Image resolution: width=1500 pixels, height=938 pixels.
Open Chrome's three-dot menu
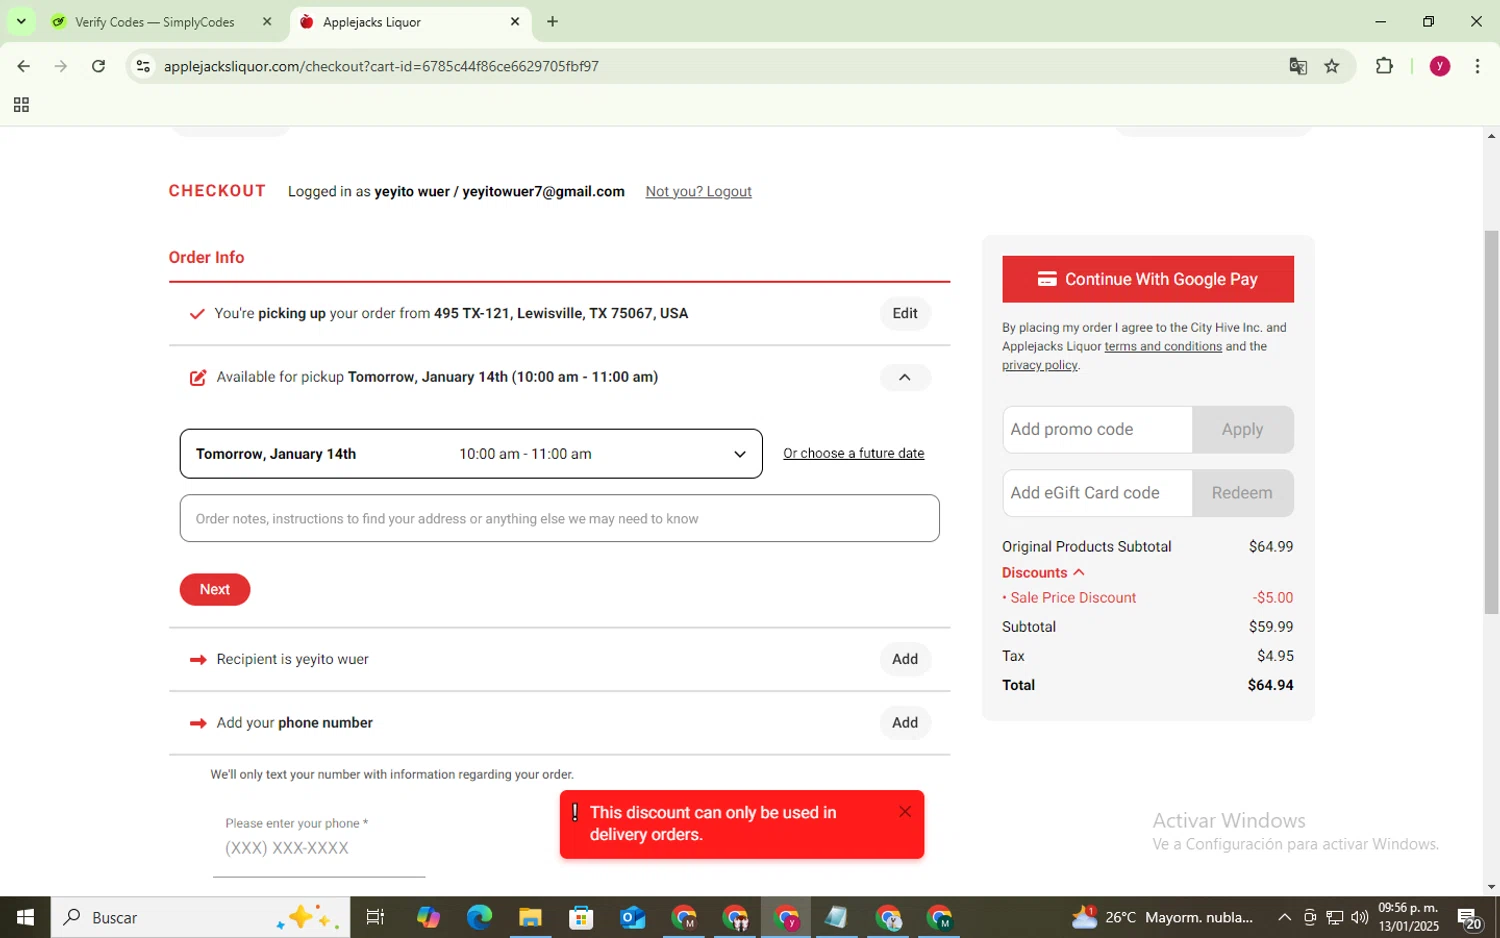pyautogui.click(x=1477, y=66)
